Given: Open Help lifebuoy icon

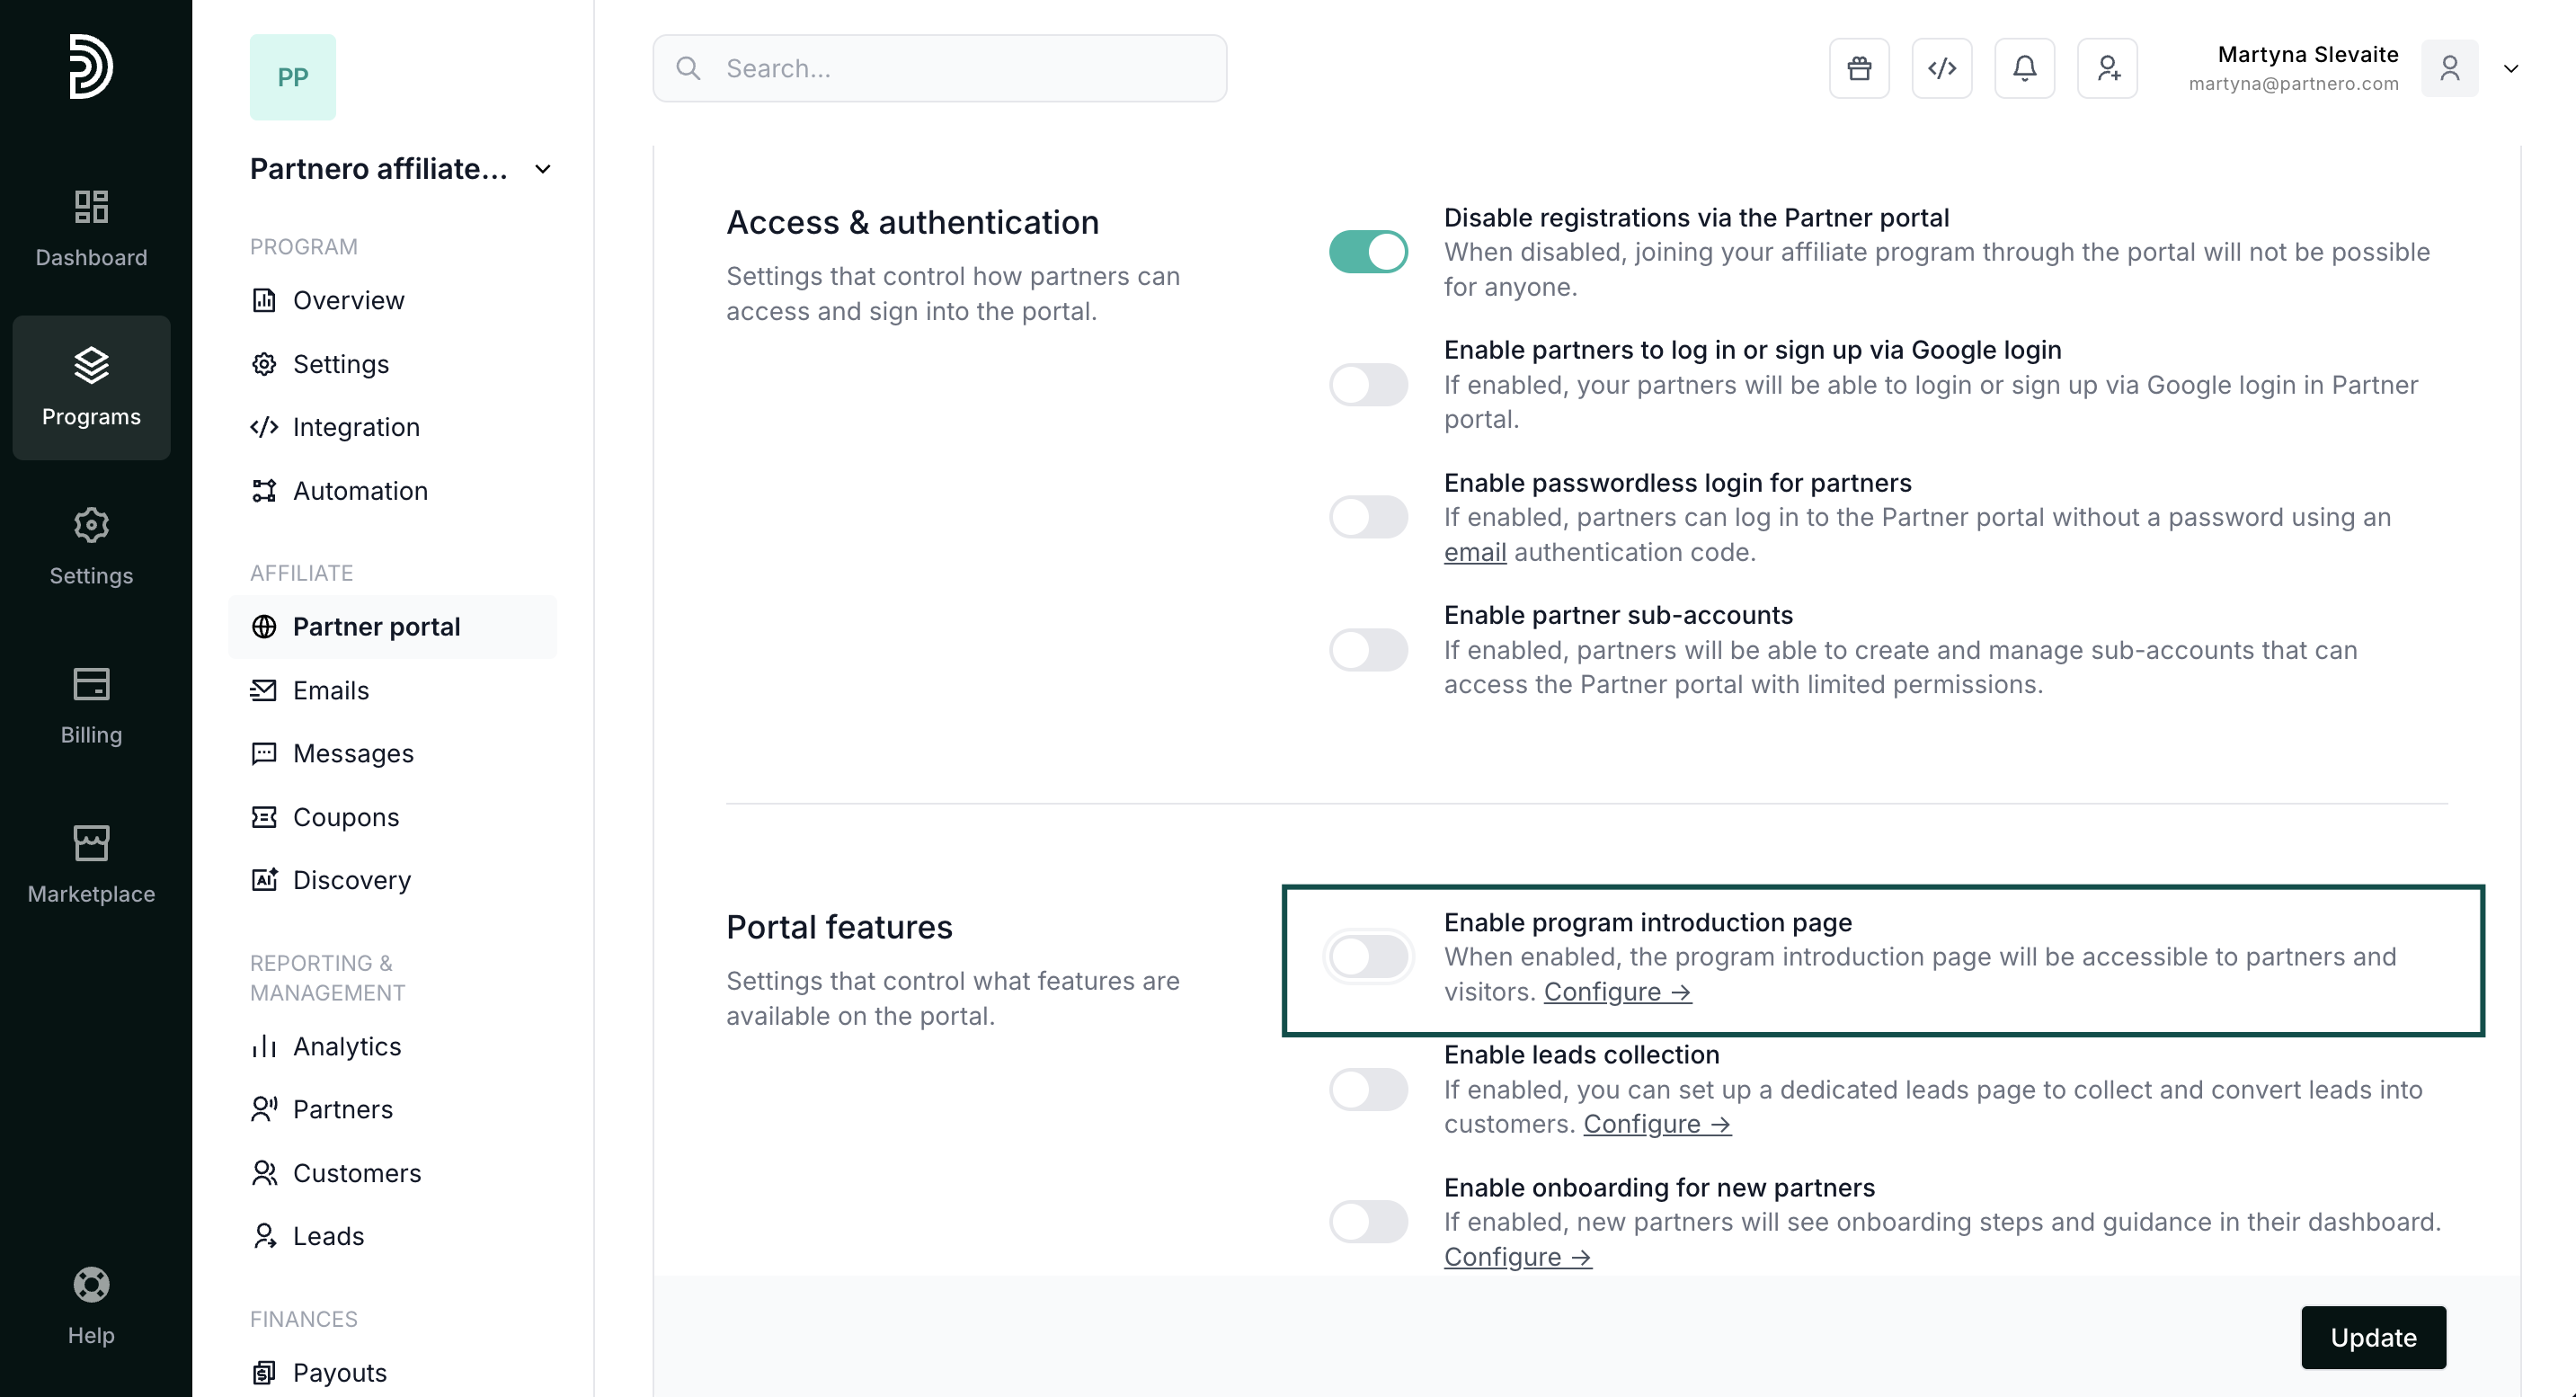Looking at the screenshot, I should [x=91, y=1306].
